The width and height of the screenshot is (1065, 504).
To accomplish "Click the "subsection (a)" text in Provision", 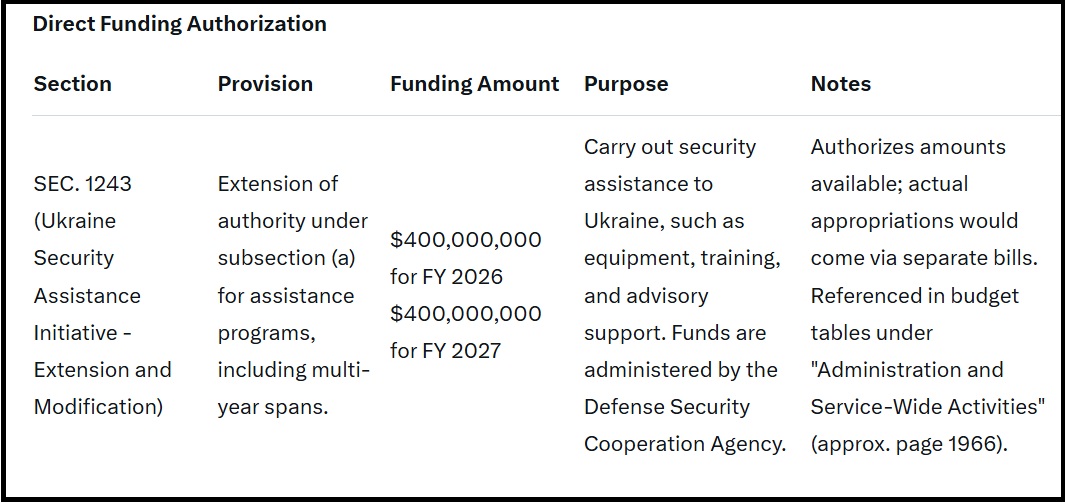I will click(x=286, y=258).
